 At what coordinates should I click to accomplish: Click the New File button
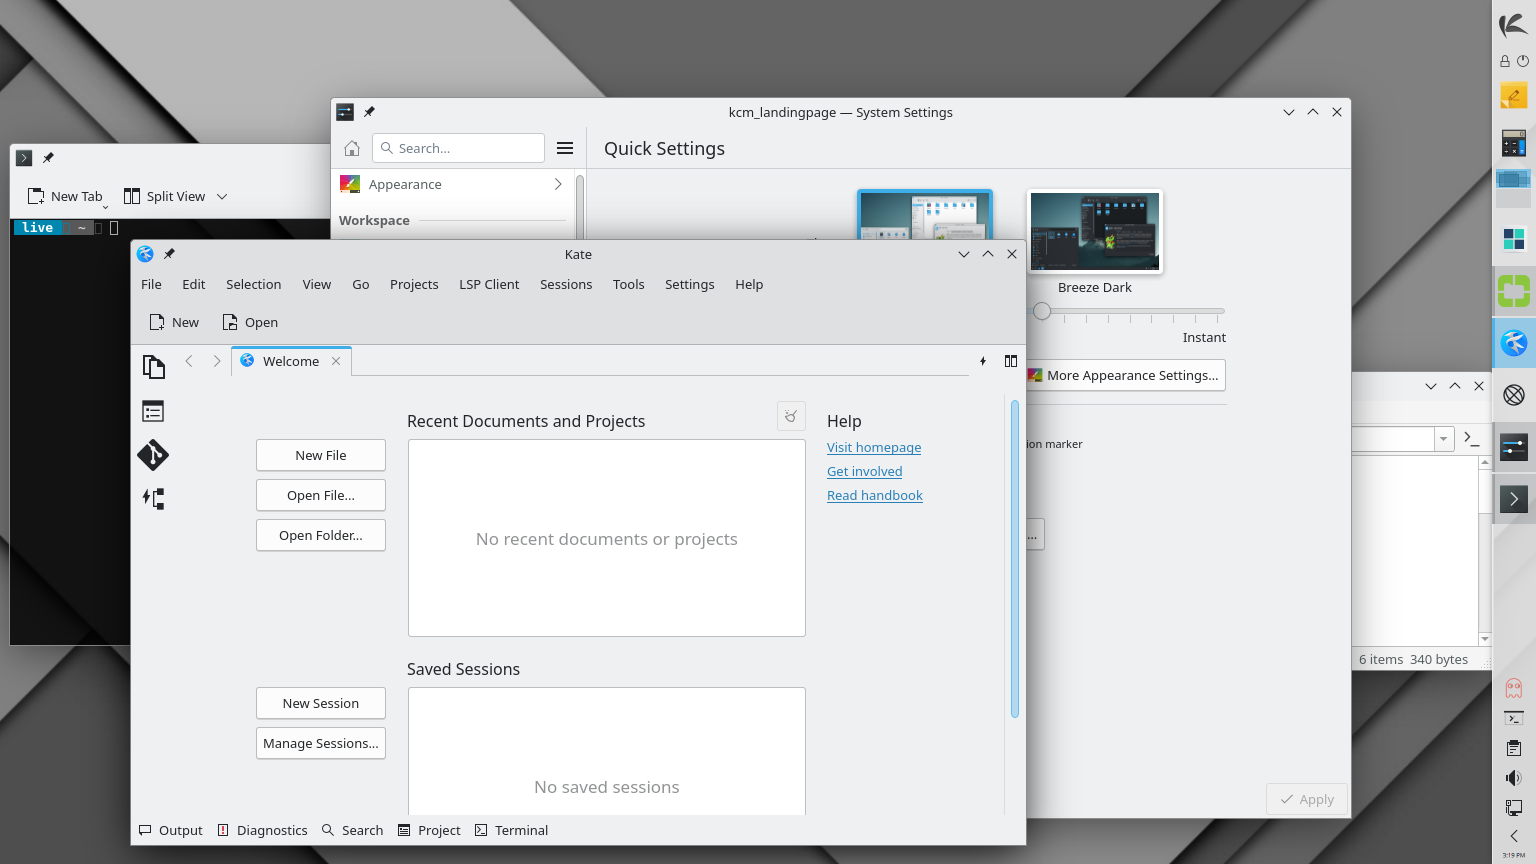321,455
